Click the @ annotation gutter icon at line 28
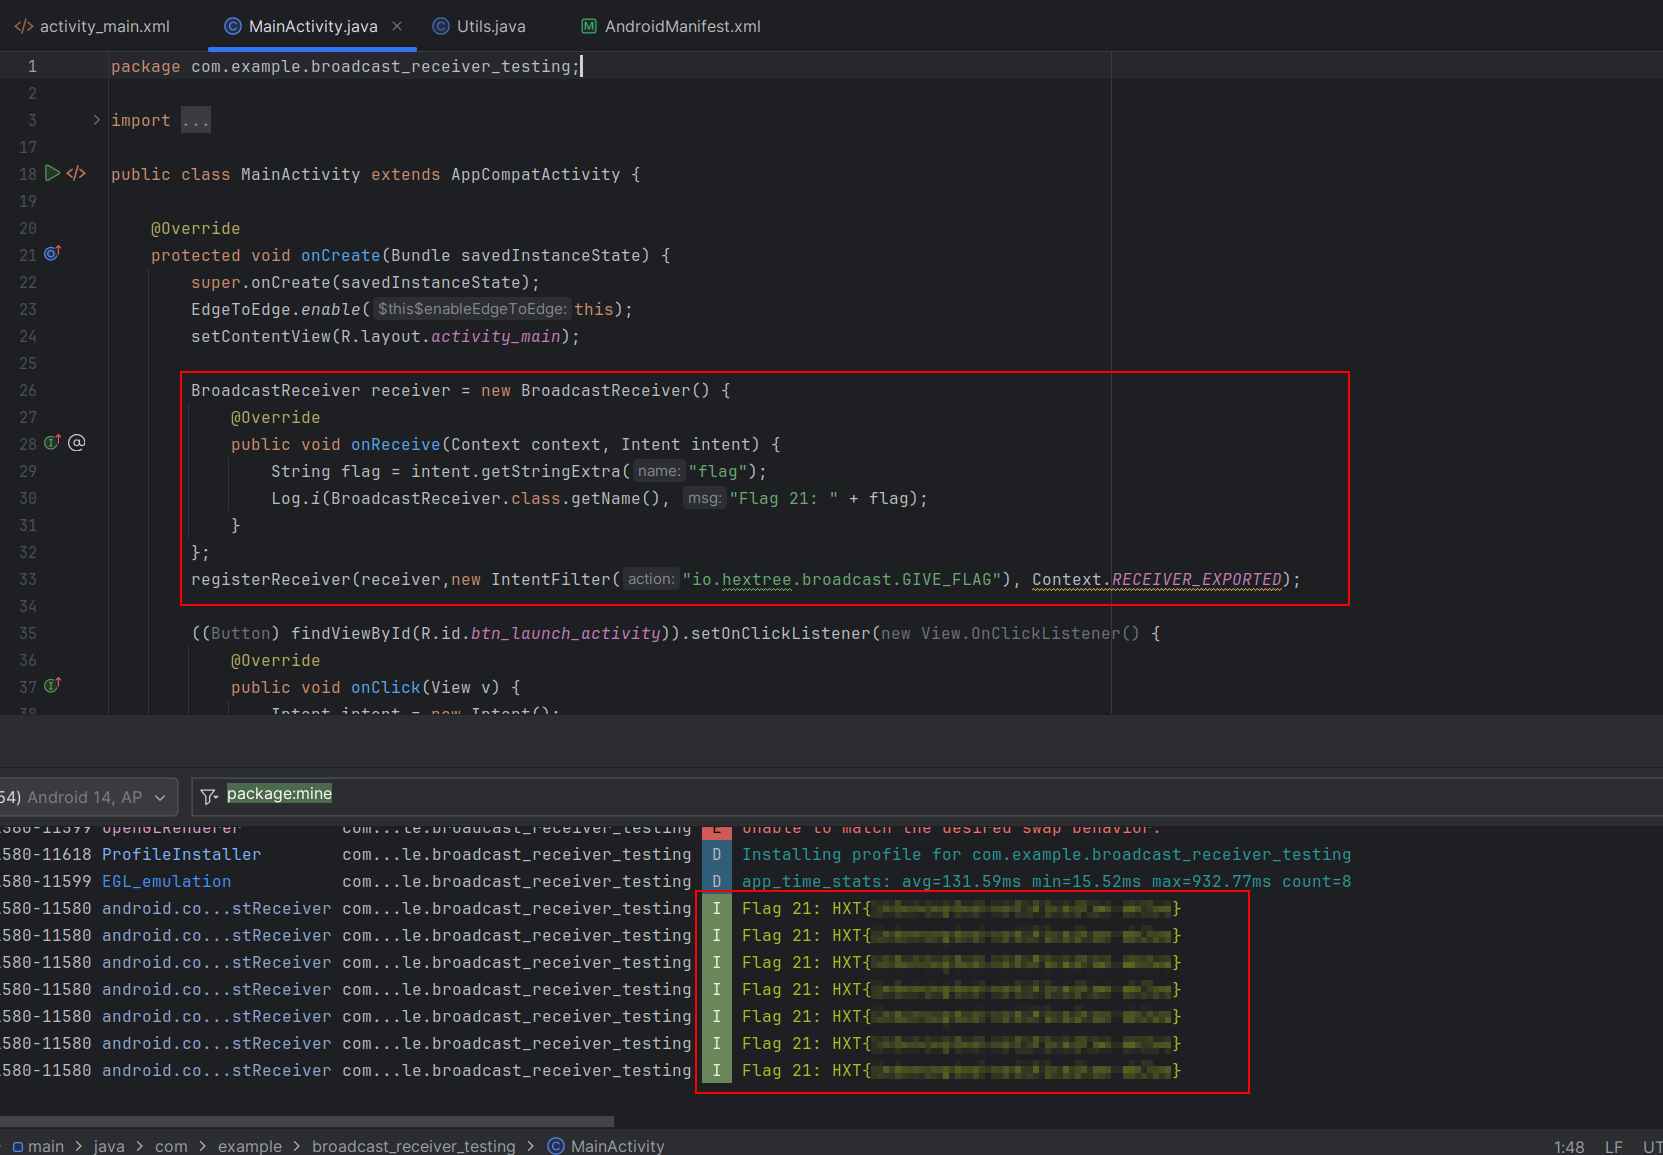This screenshot has width=1663, height=1155. 77,442
